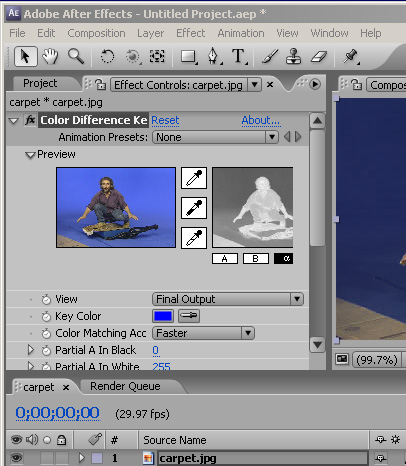
Task: Show matte B in preview
Action: coord(256,259)
